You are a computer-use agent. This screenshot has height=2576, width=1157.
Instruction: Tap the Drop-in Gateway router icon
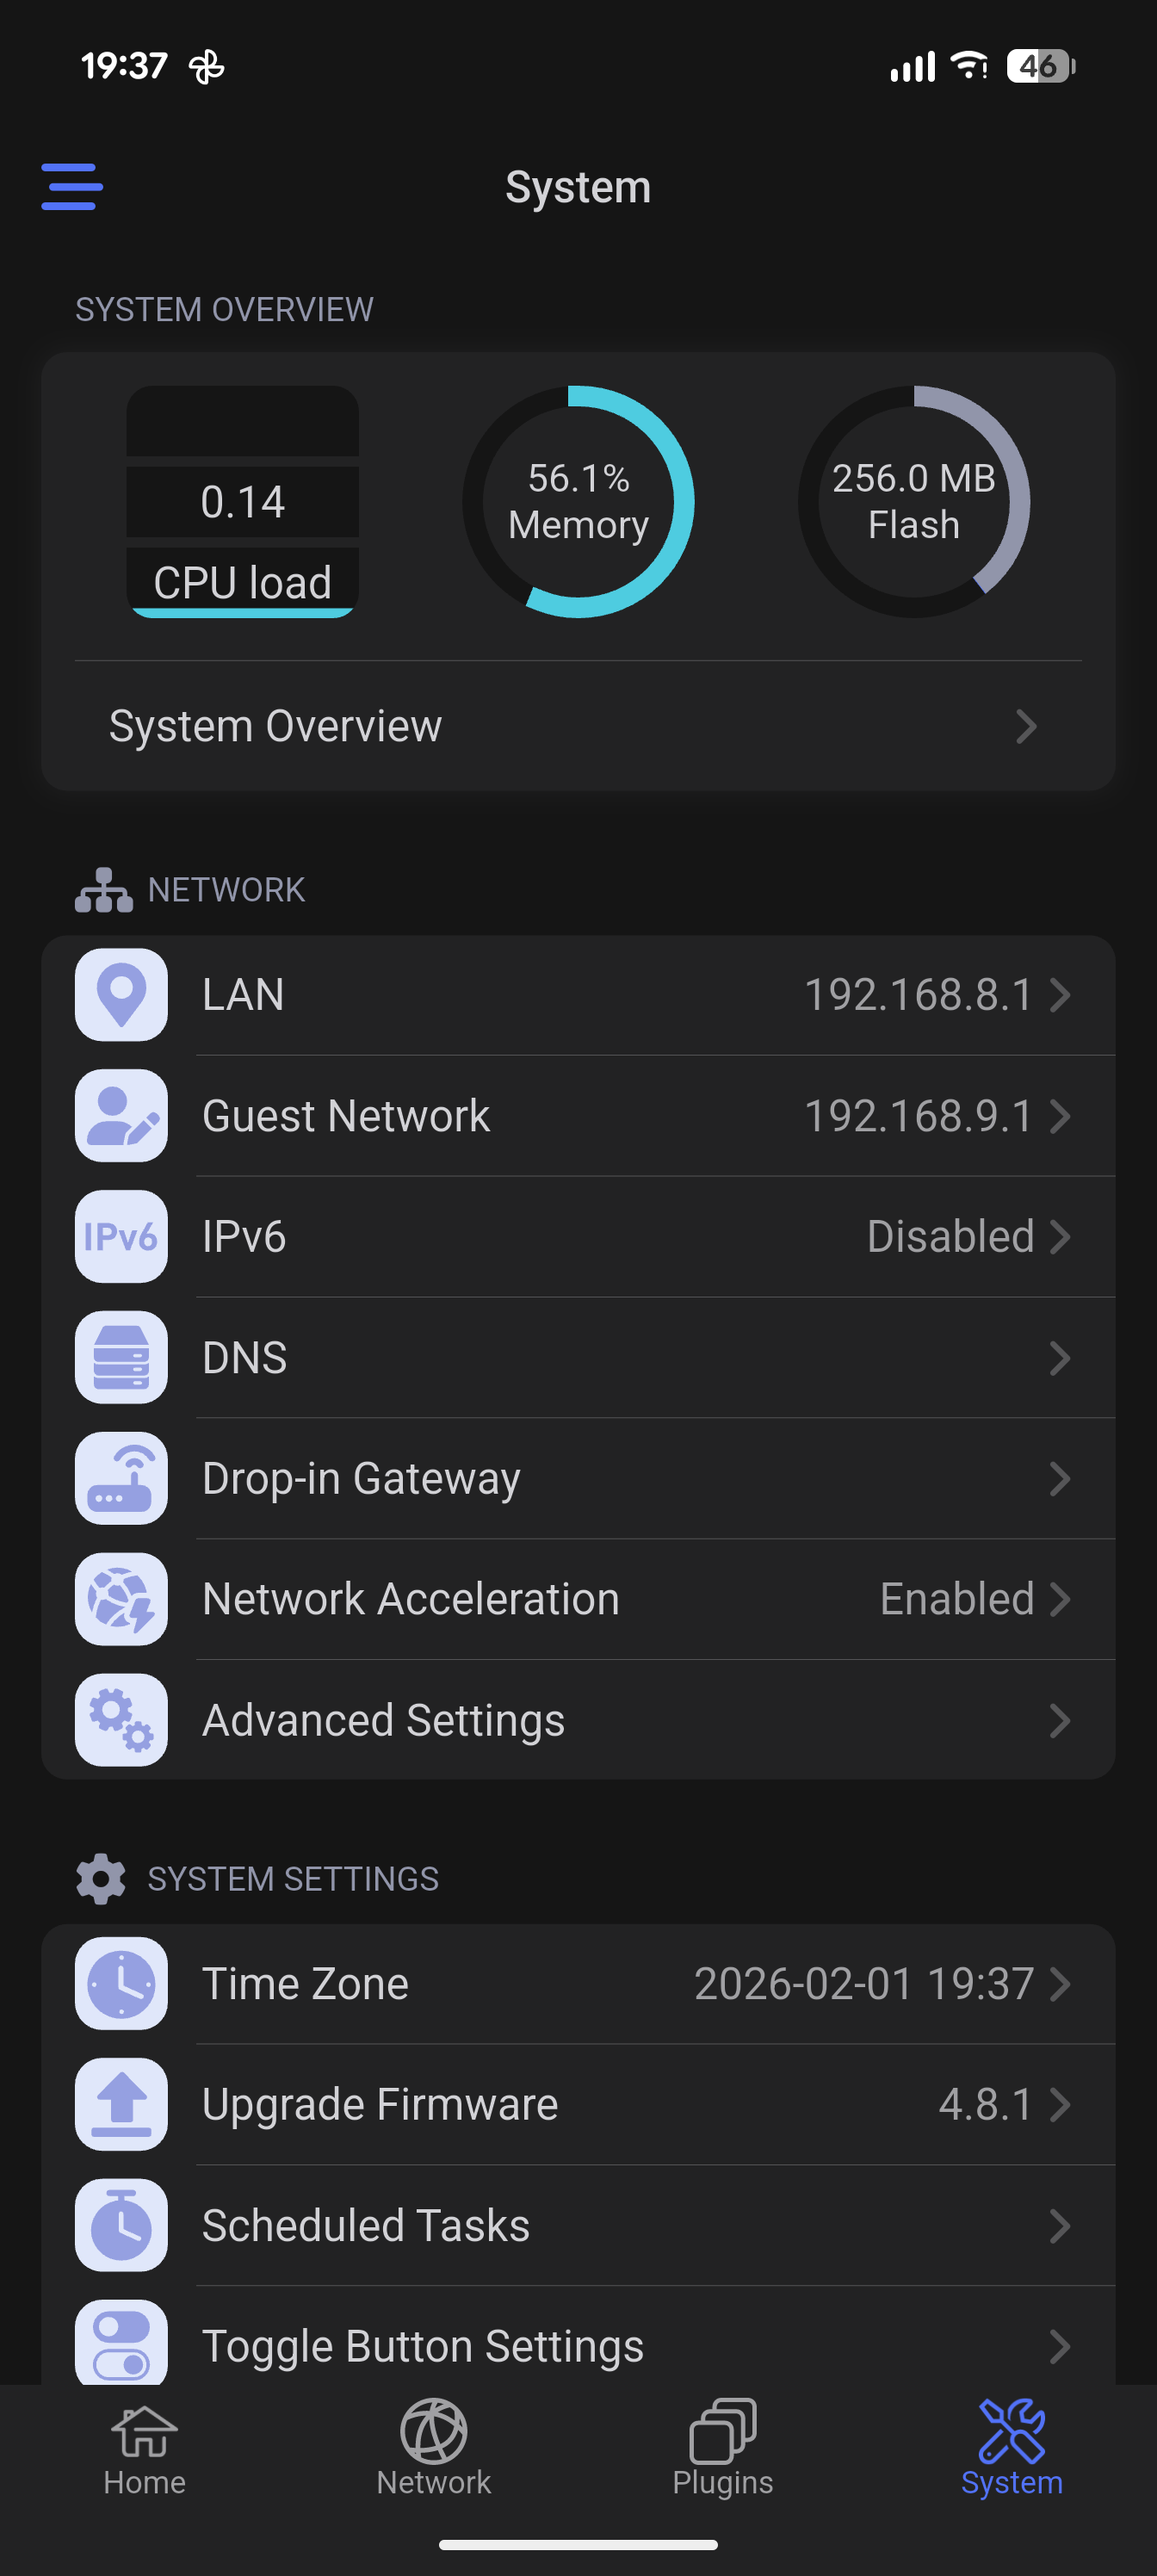(121, 1479)
